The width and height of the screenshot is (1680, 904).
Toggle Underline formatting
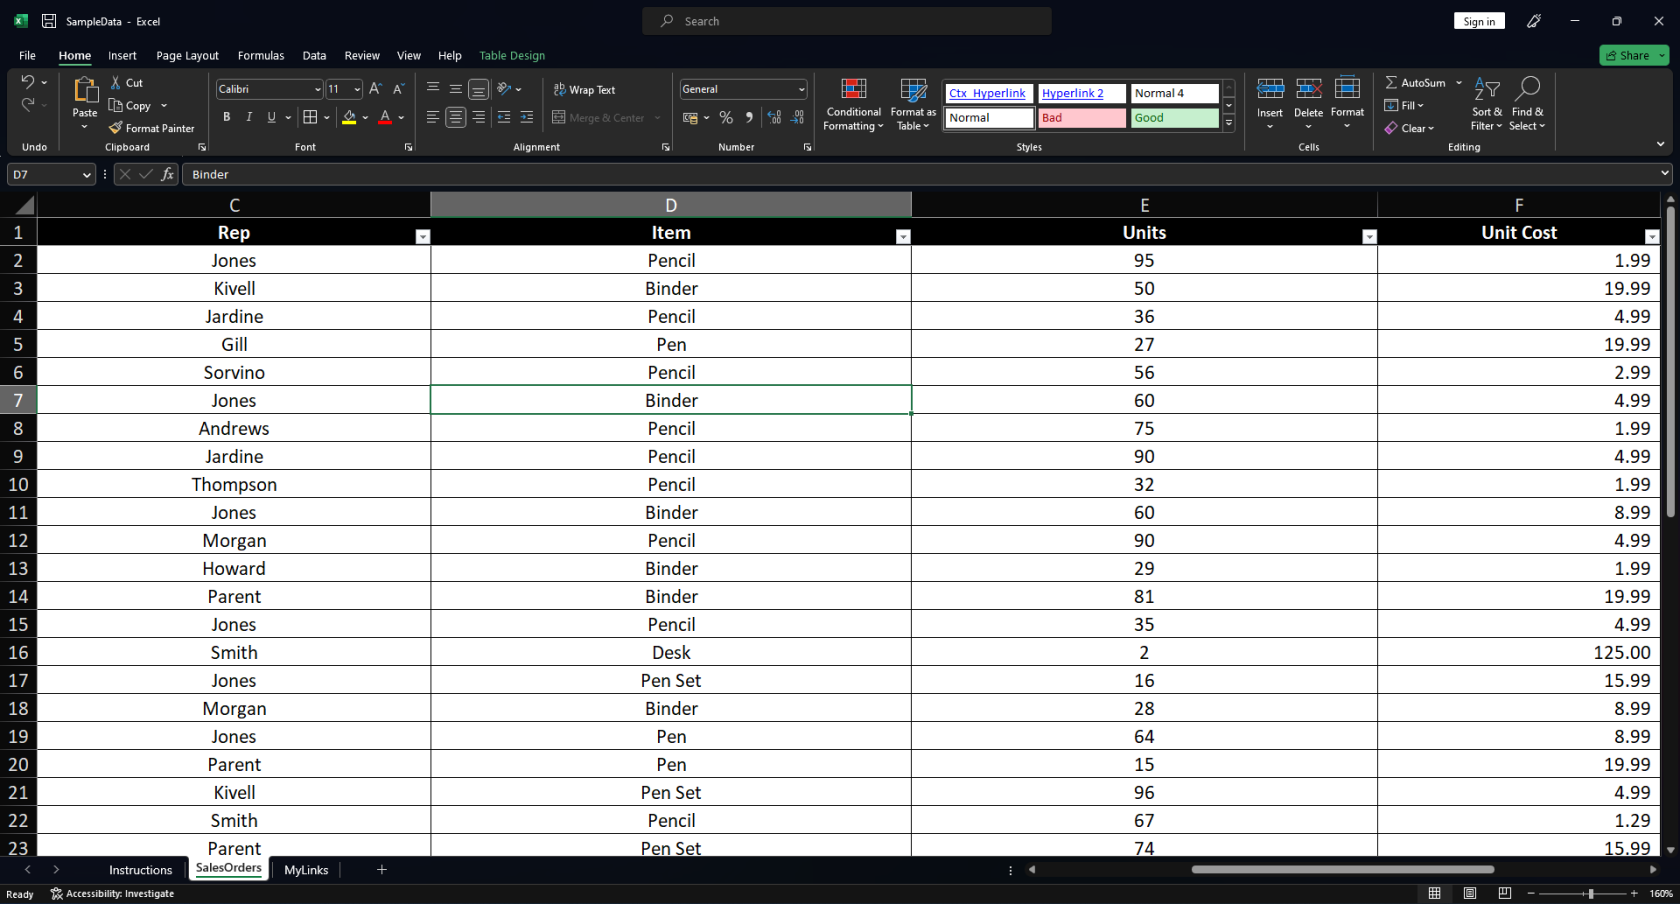(x=271, y=117)
